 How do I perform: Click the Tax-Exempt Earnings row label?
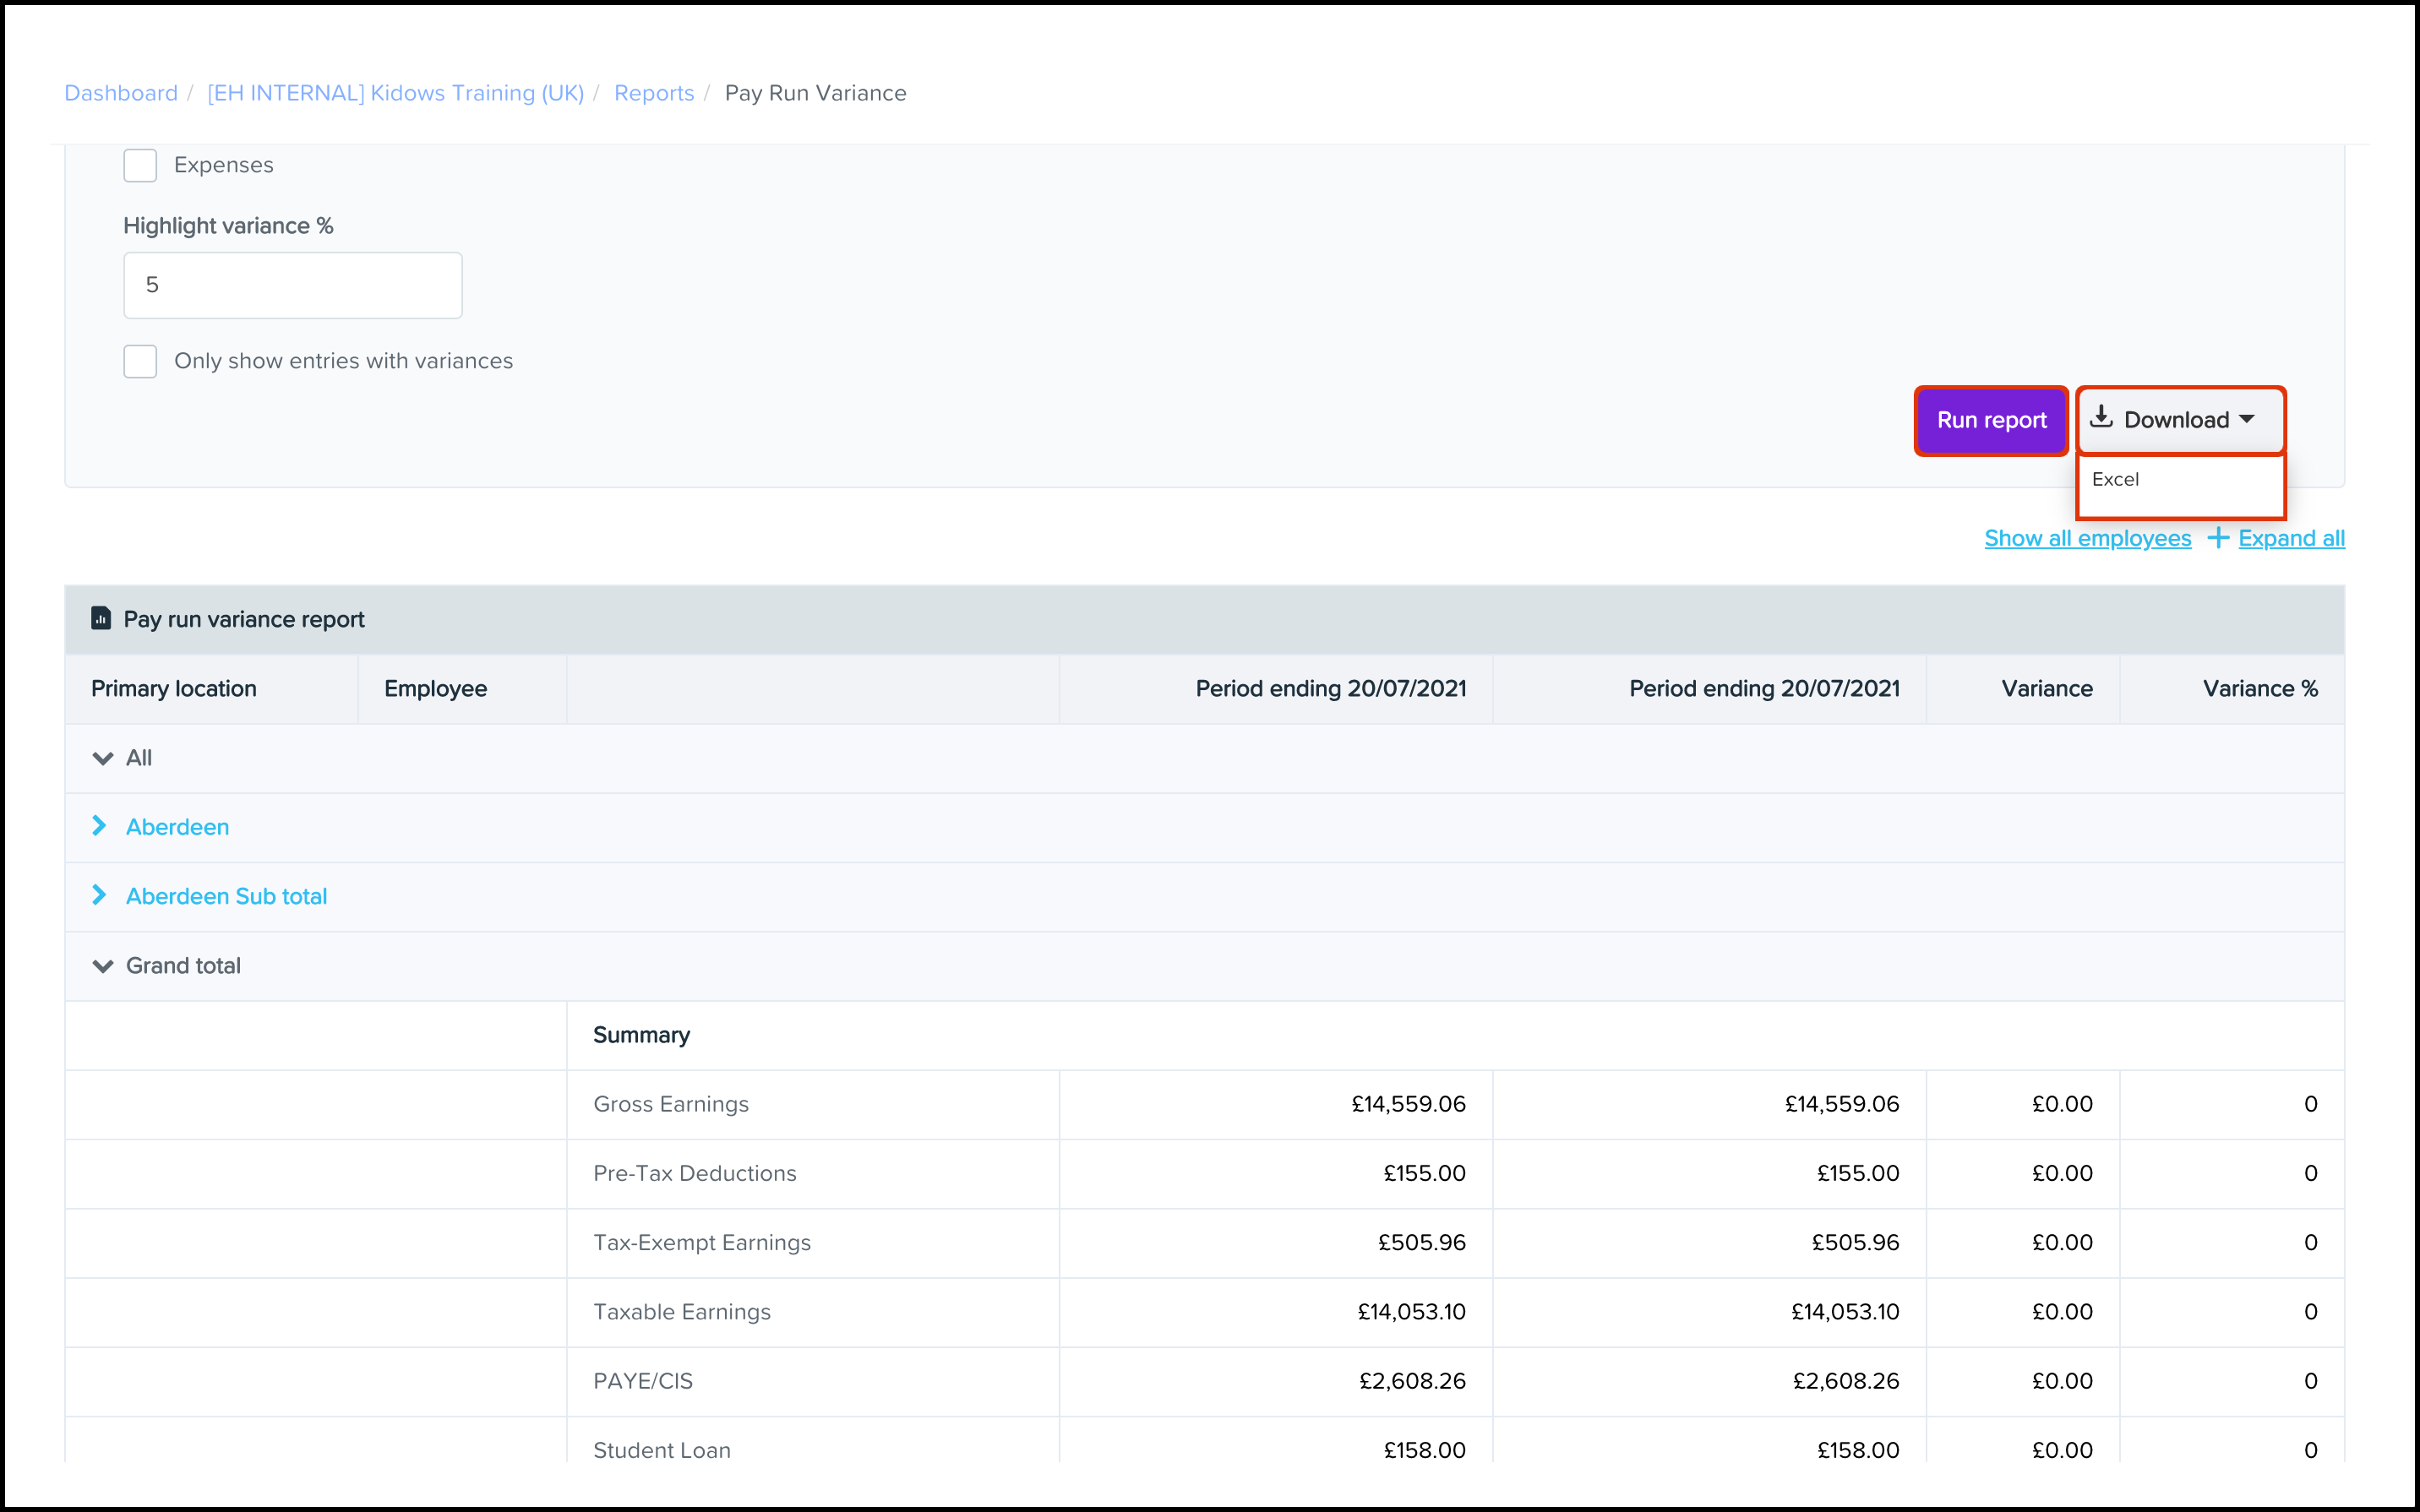[701, 1242]
